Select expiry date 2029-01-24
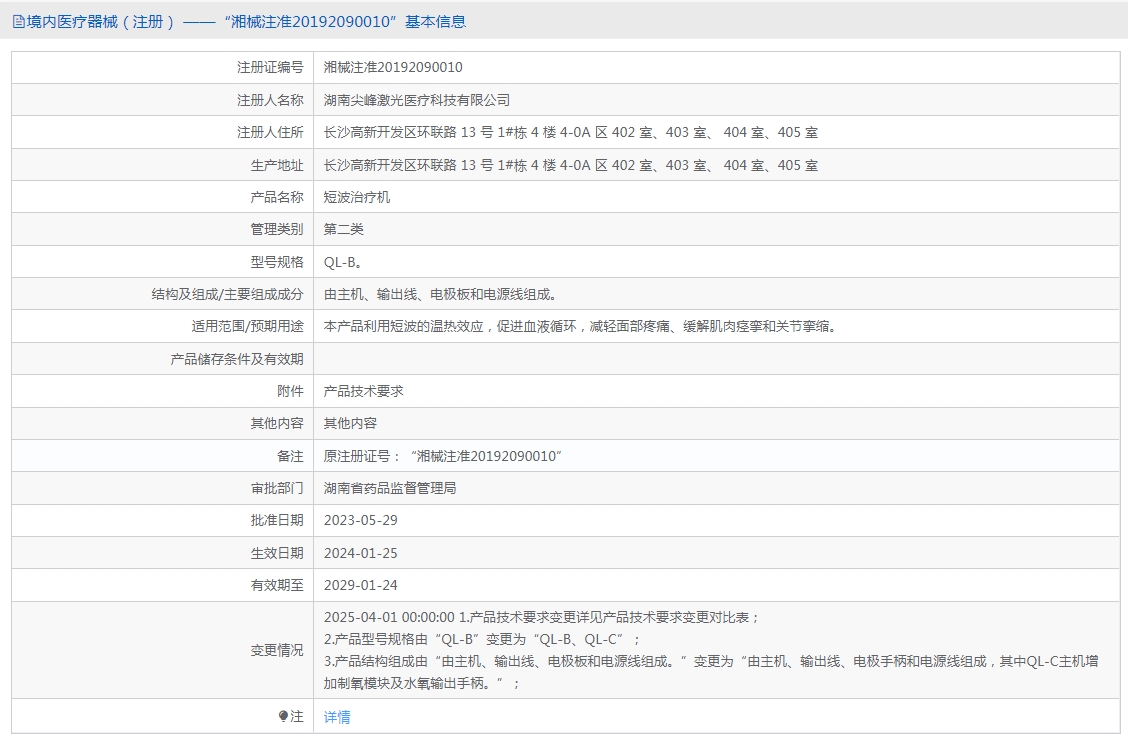1128x744 pixels. point(360,586)
